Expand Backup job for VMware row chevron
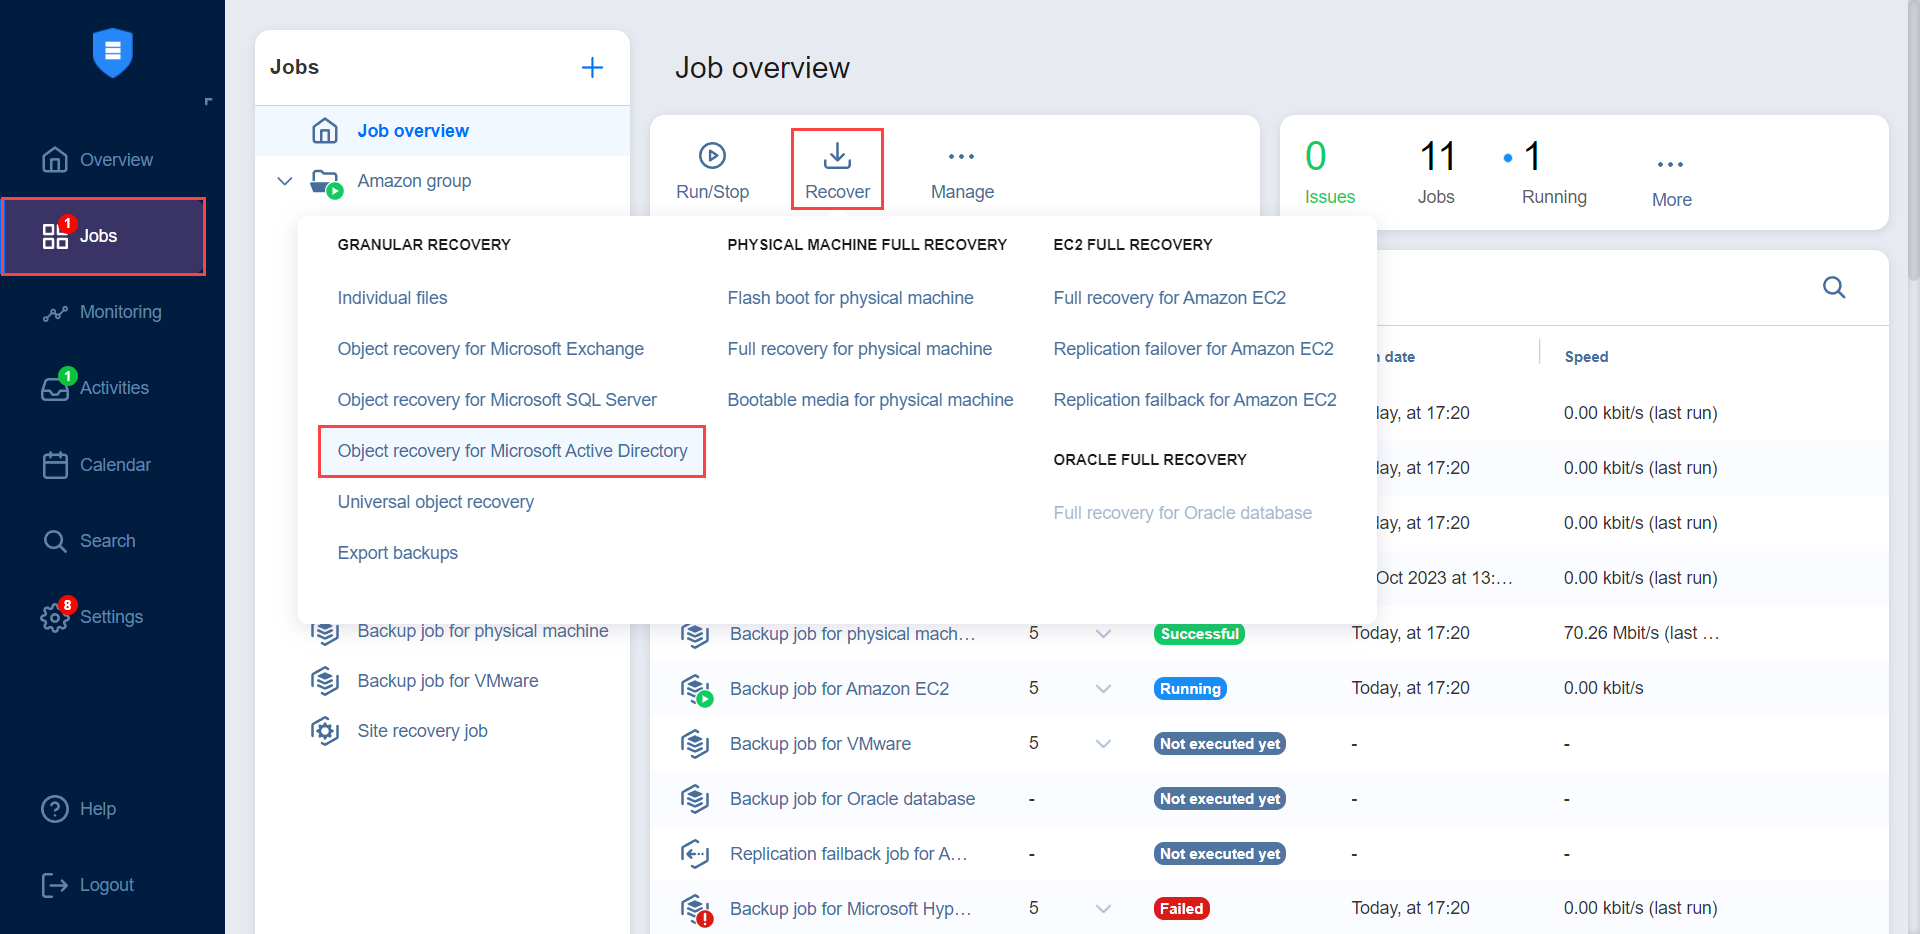Image resolution: width=1920 pixels, height=934 pixels. [x=1103, y=744]
